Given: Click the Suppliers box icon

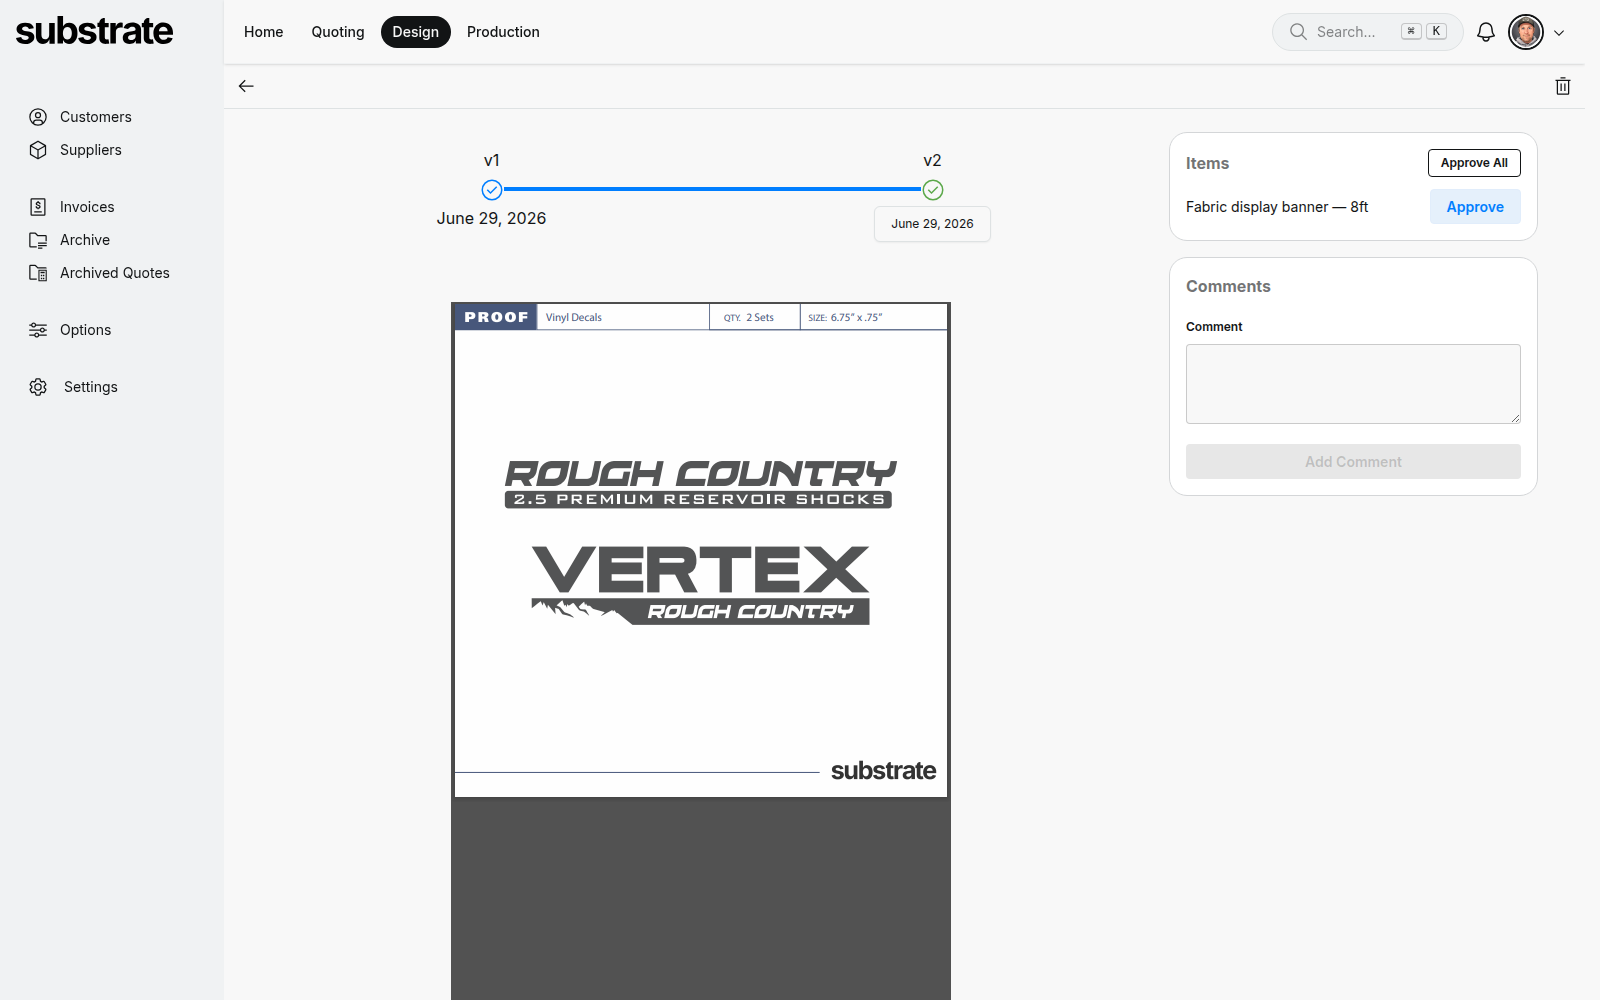Looking at the screenshot, I should 38,150.
